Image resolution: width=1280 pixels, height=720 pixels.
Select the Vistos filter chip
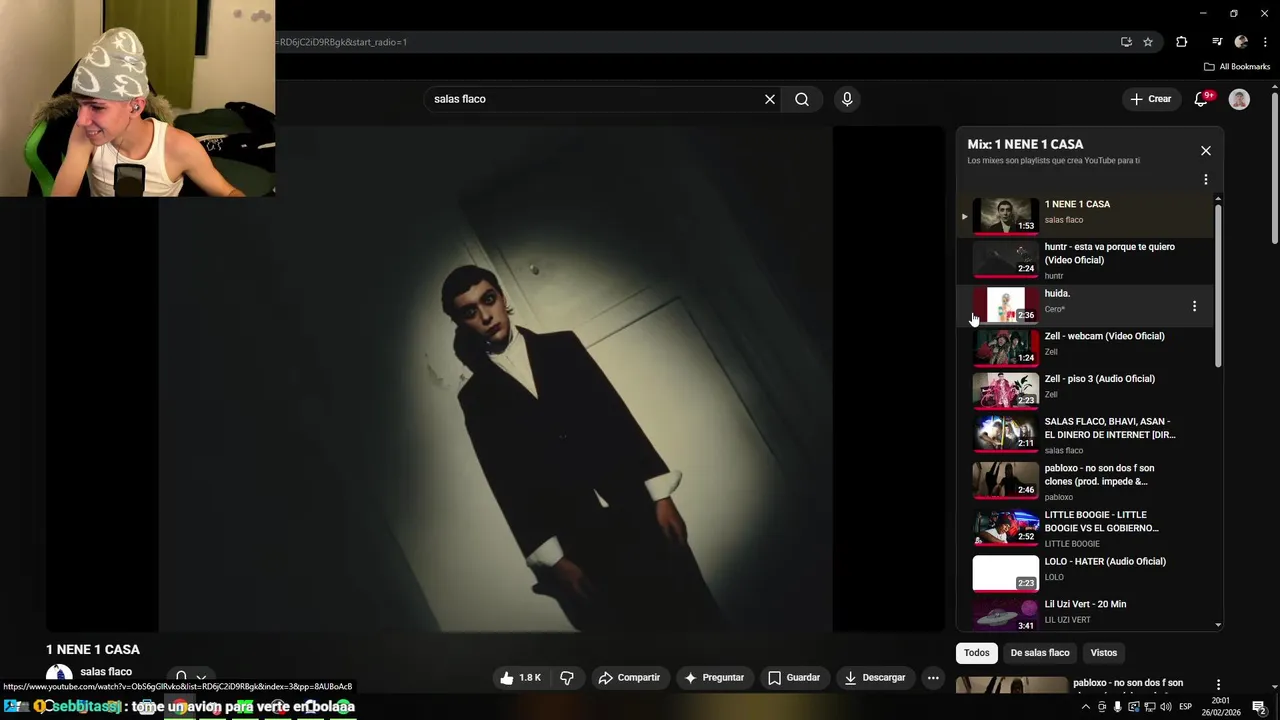coord(1104,653)
